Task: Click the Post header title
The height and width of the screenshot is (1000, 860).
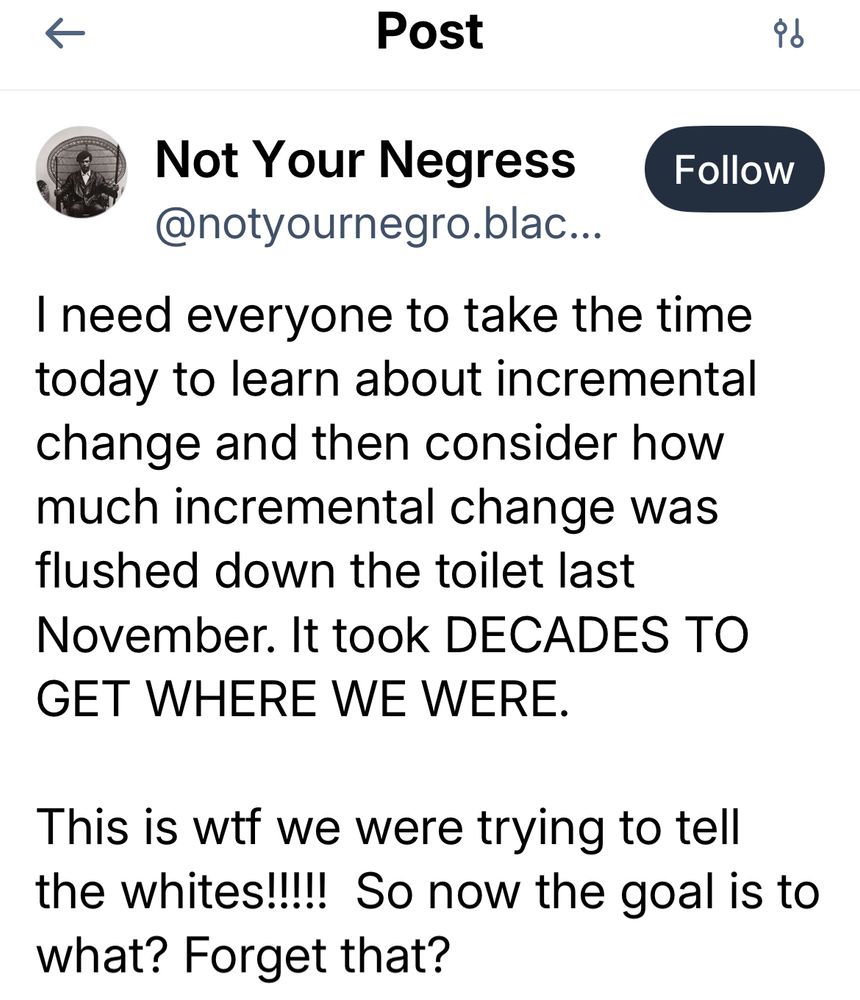Action: 430,31
